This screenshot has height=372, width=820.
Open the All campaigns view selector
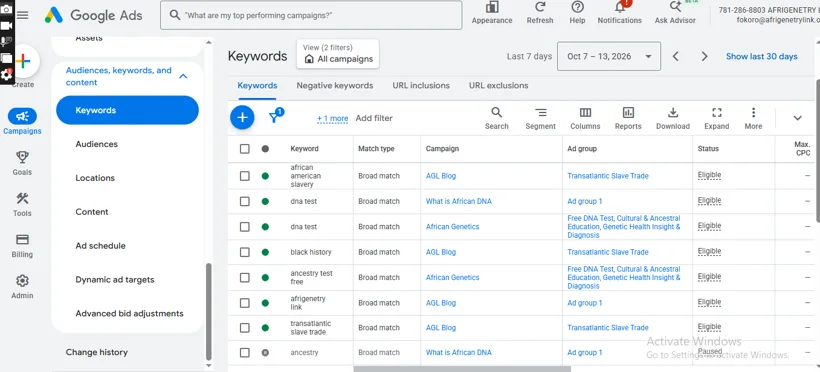[x=338, y=54]
